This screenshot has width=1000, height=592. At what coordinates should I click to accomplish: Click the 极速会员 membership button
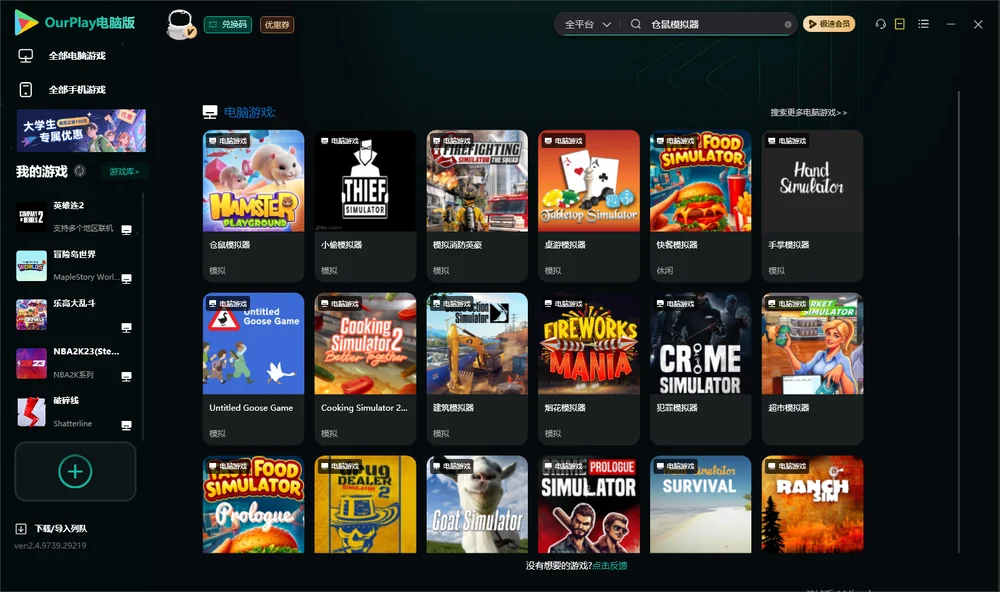click(829, 24)
